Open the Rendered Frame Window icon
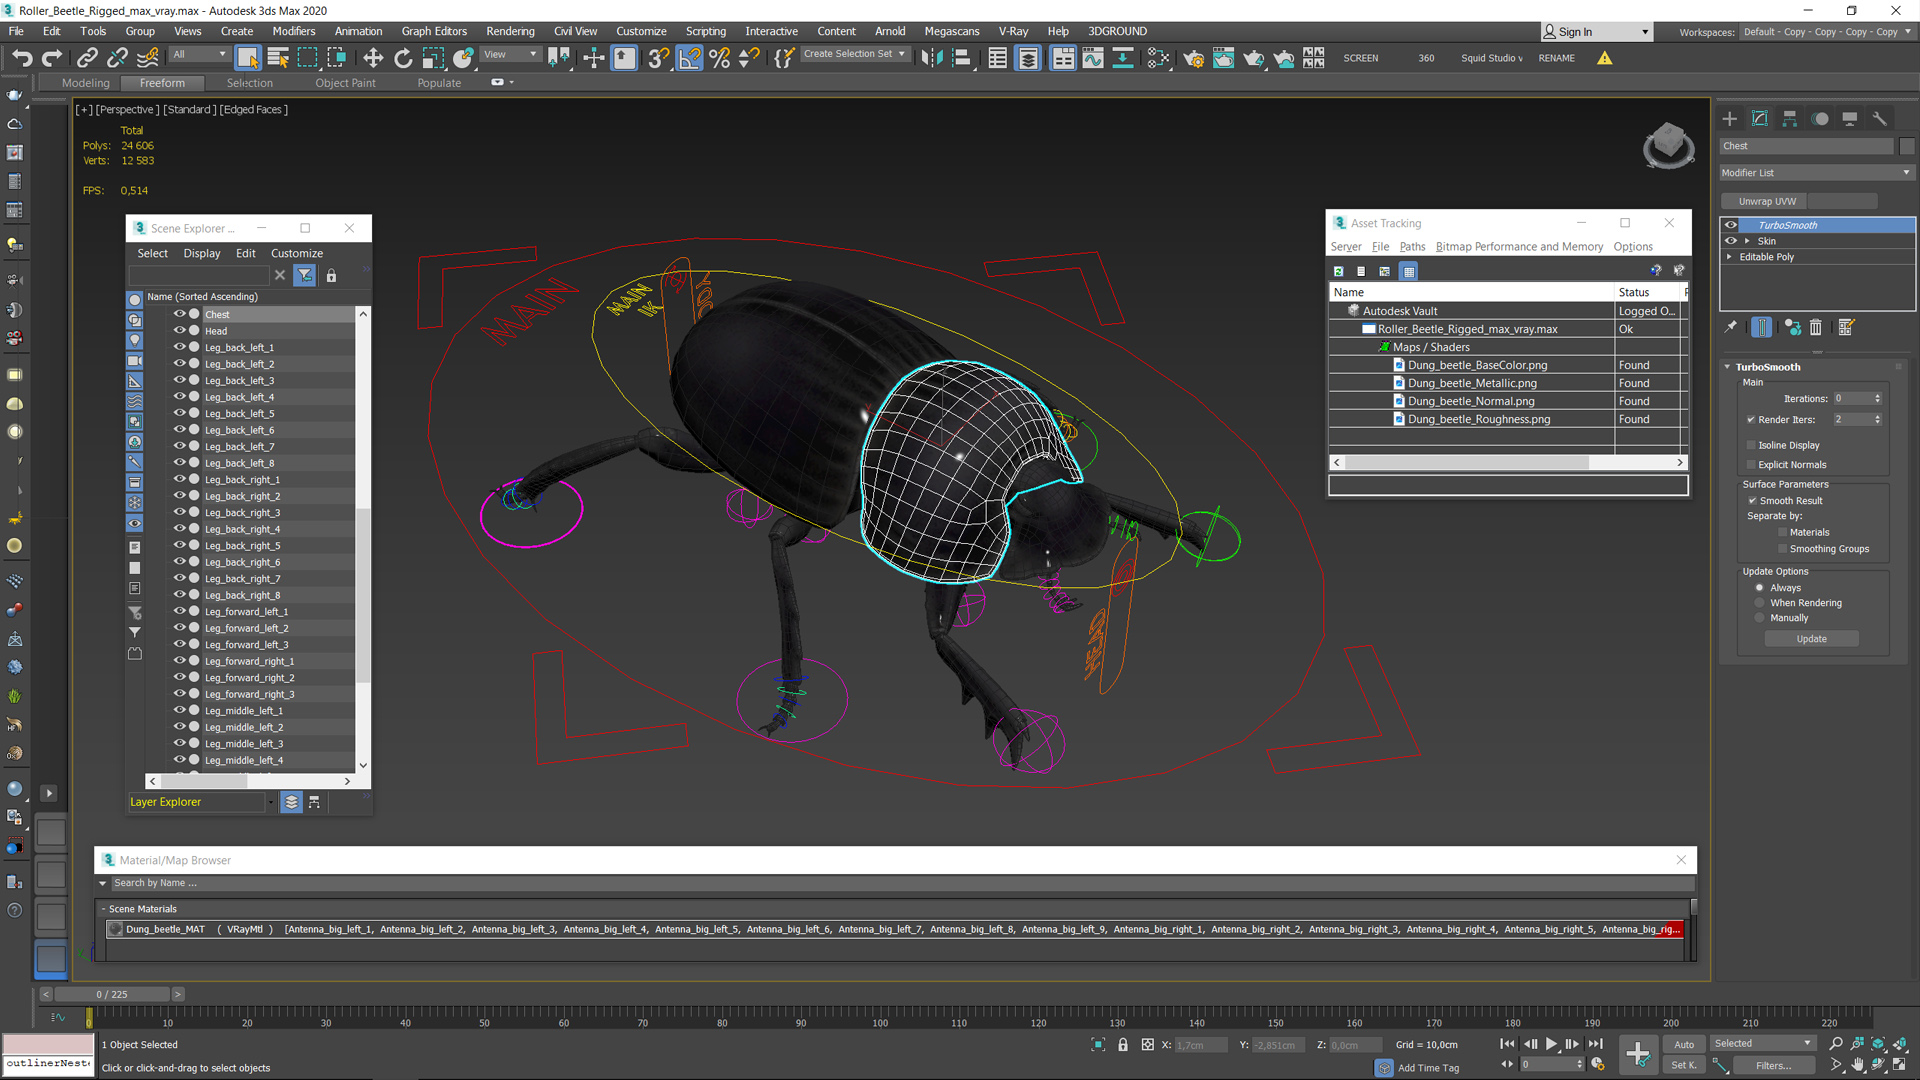This screenshot has height=1080, width=1920. 1223,58
